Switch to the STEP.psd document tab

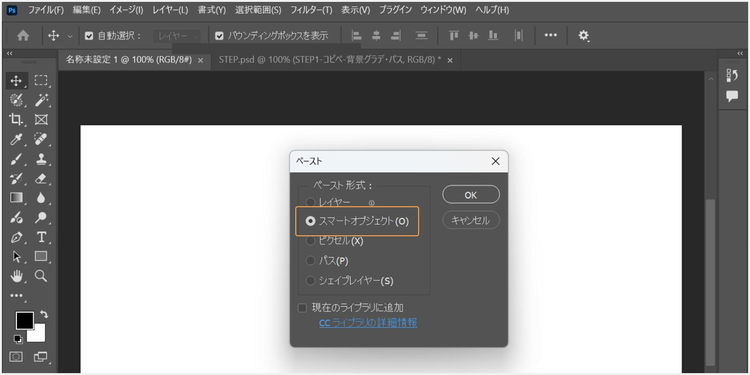[330, 60]
